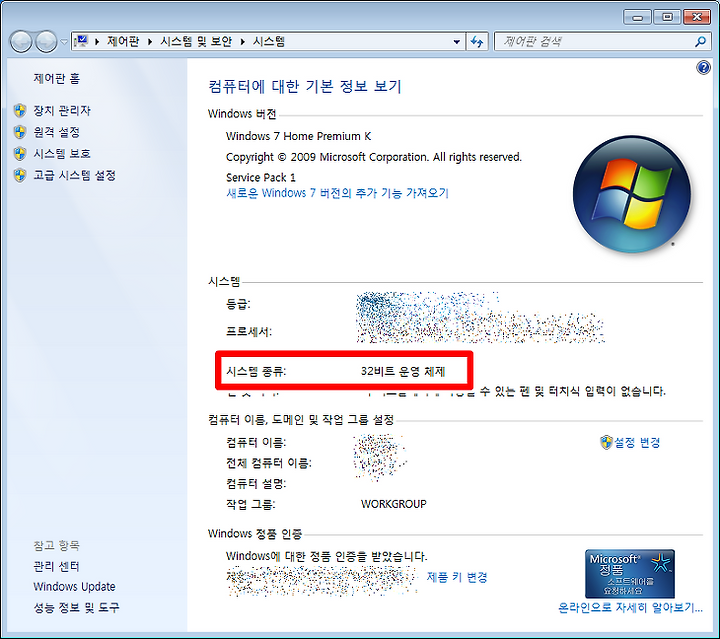Click the Forward navigation arrow button
This screenshot has width=720, height=639.
point(46,42)
